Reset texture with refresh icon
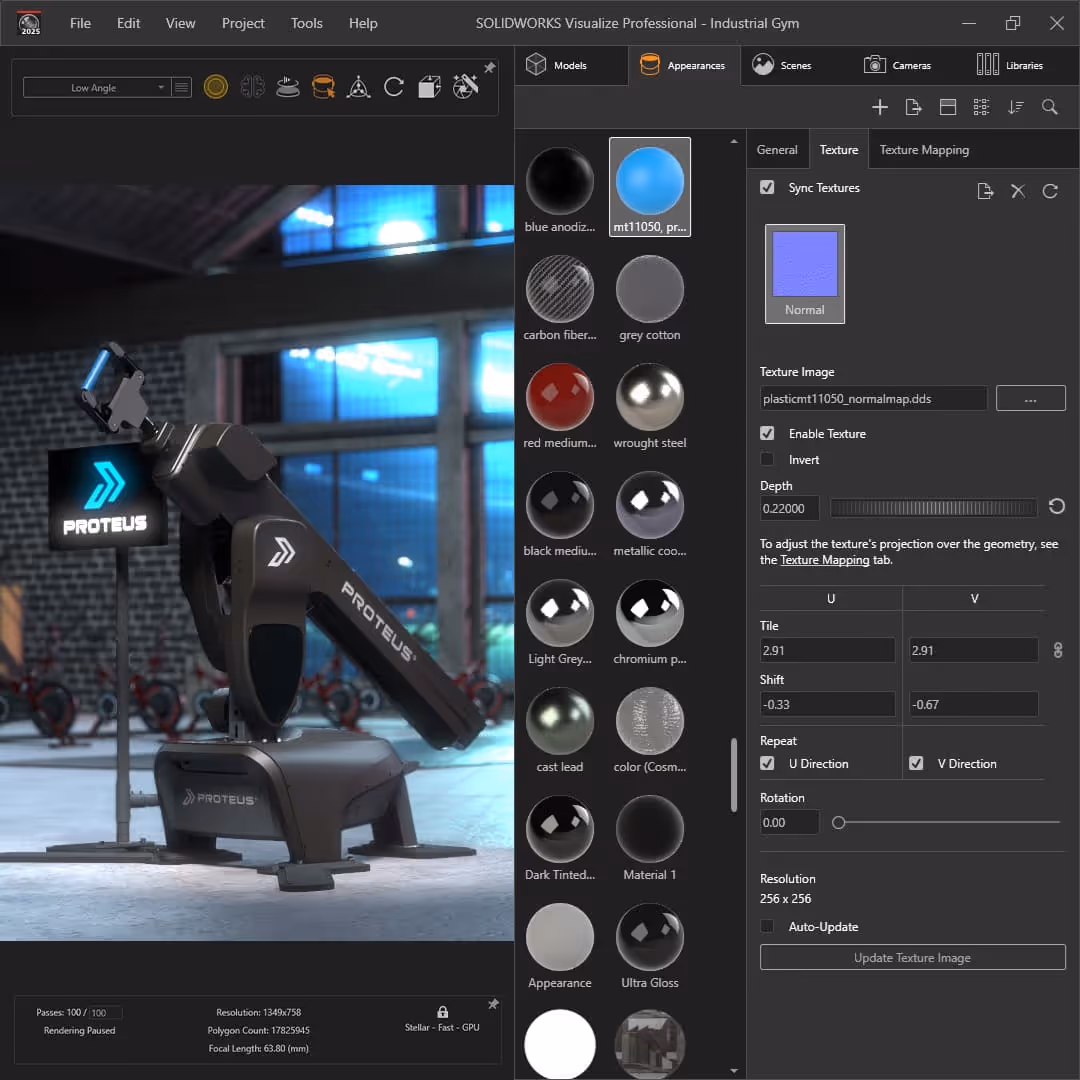Image resolution: width=1080 pixels, height=1080 pixels. 1050,191
